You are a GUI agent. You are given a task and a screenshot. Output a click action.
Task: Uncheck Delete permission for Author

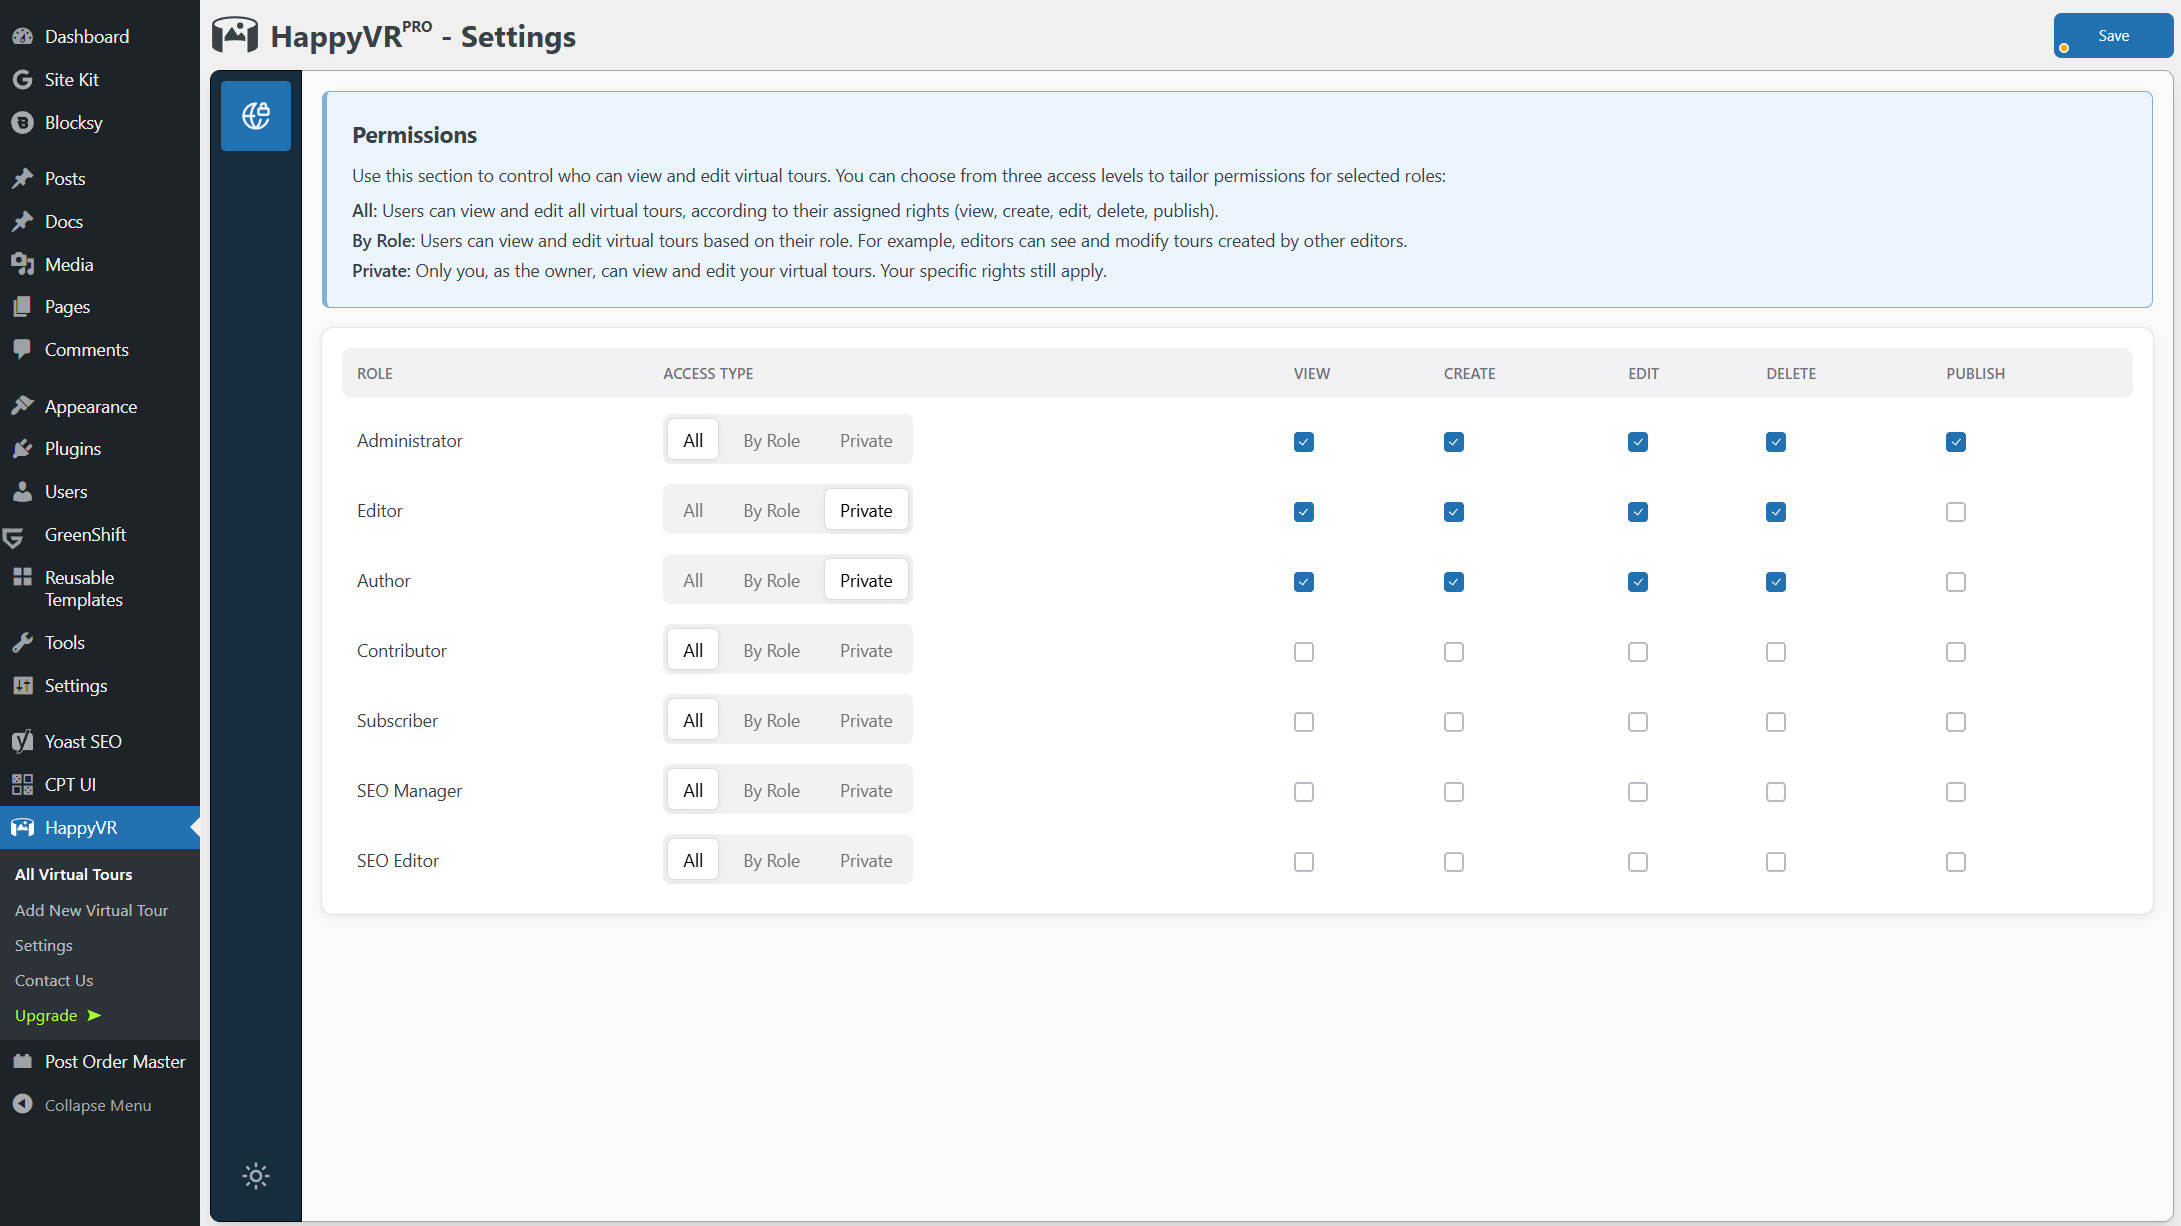coord(1775,582)
